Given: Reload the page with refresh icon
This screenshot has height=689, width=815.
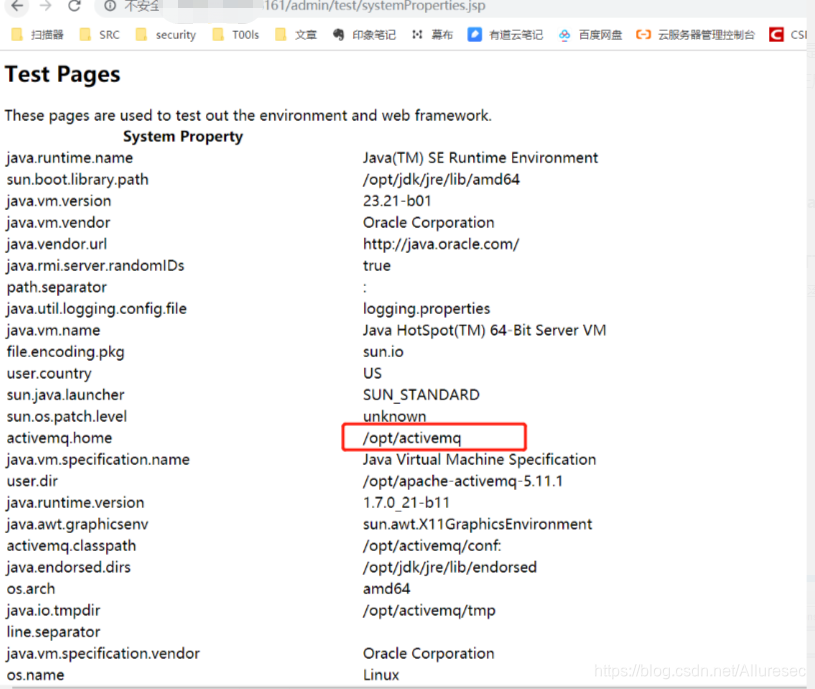Looking at the screenshot, I should [74, 6].
